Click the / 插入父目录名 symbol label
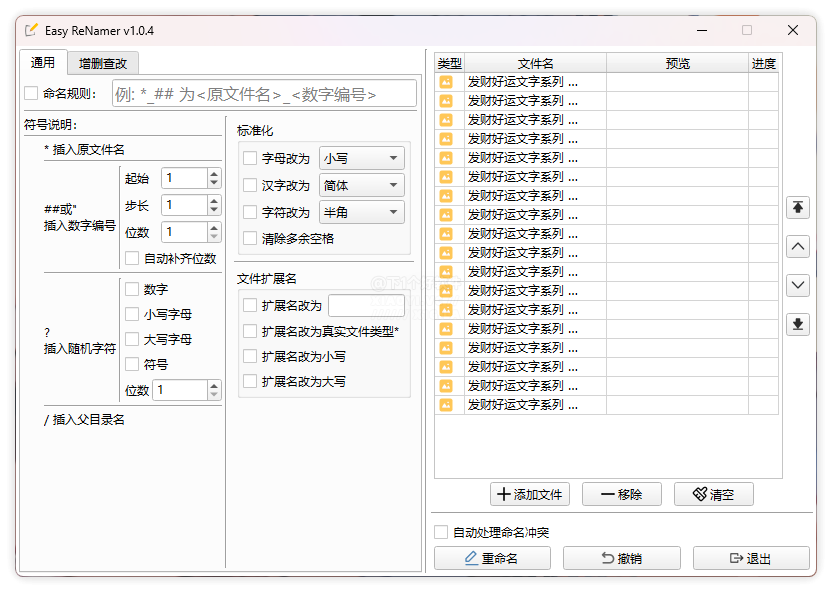Image resolution: width=832 pixels, height=592 pixels. [84, 420]
